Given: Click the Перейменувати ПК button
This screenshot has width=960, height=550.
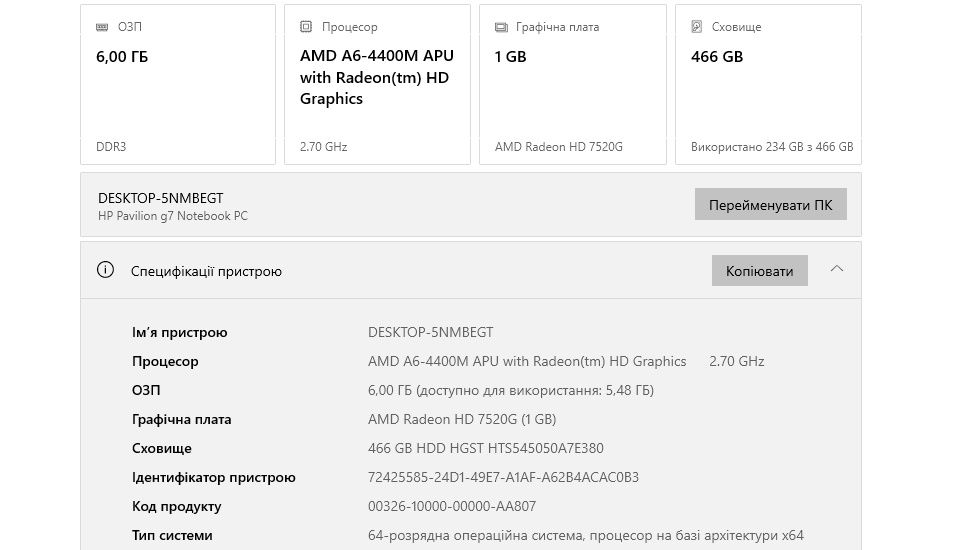Looking at the screenshot, I should click(x=771, y=204).
